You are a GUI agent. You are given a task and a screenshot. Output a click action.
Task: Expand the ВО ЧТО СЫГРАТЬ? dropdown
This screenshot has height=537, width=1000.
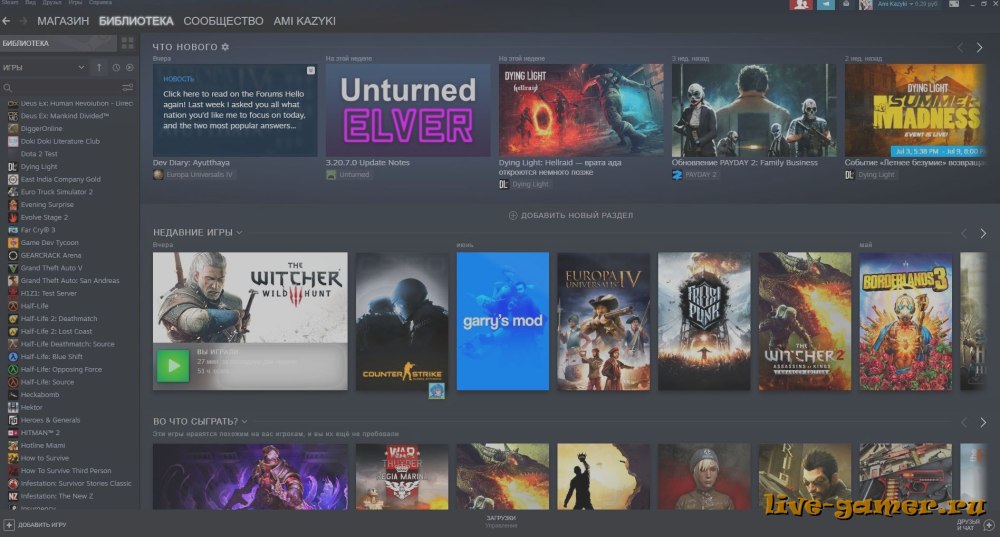click(245, 422)
